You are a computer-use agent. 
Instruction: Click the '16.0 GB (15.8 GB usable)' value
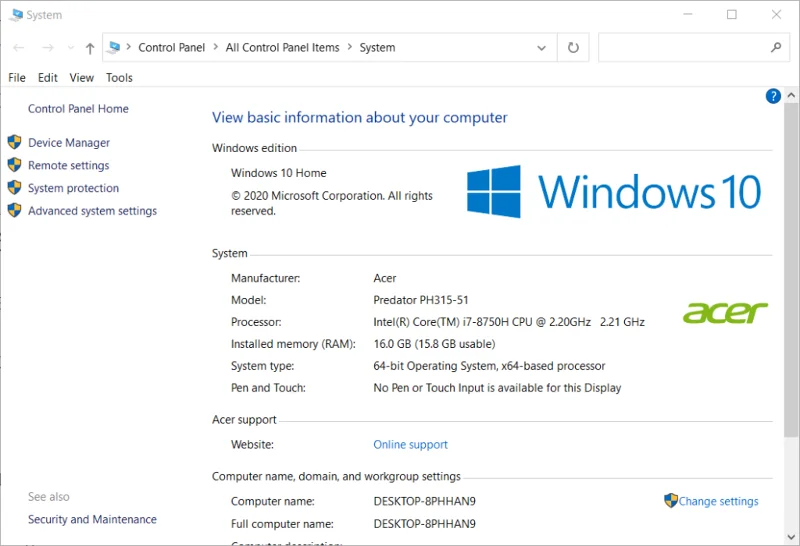[434, 344]
